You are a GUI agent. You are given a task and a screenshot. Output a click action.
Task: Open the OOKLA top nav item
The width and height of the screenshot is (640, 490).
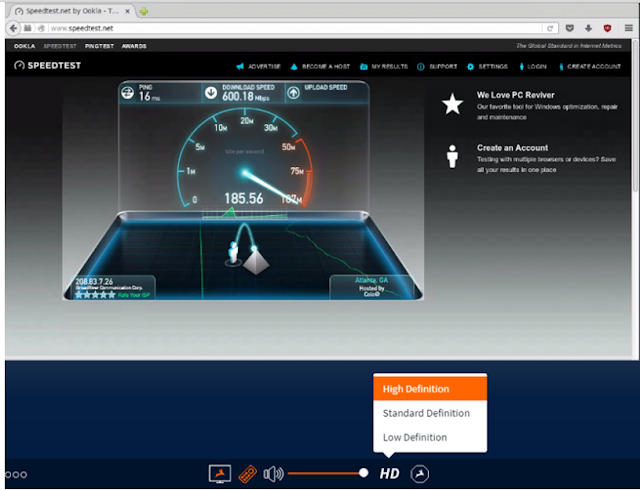coord(24,46)
